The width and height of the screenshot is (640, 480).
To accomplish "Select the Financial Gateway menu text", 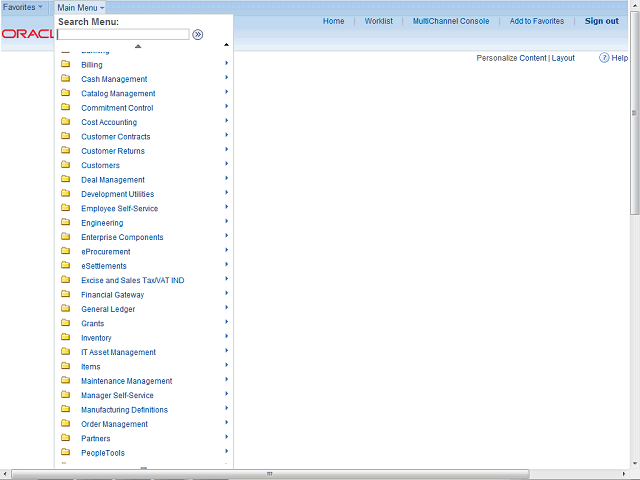I will (x=113, y=295).
